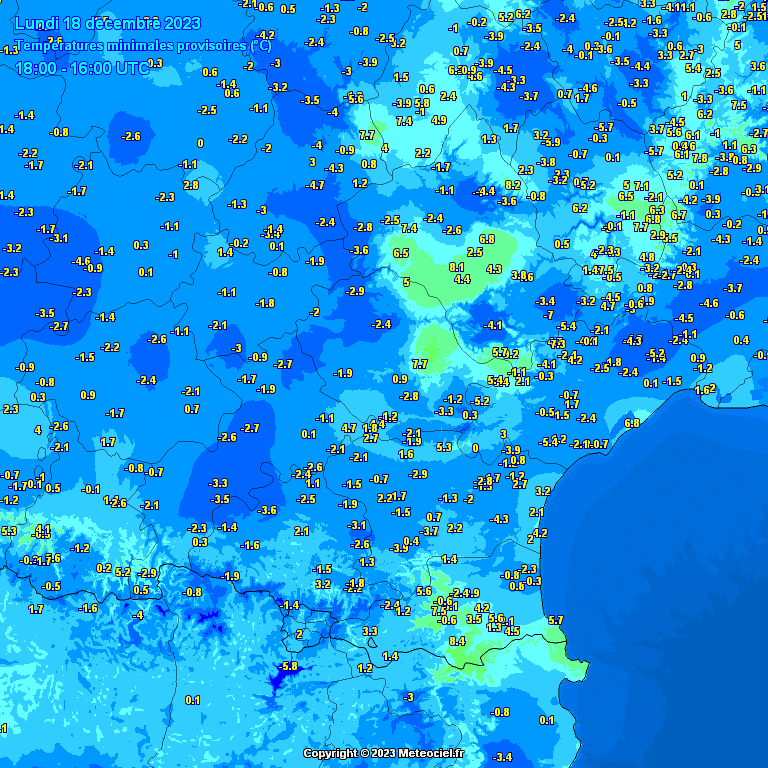Image resolution: width=768 pixels, height=768 pixels.
Task: Click the -4.7 temperature label
Action: pyautogui.click(x=315, y=185)
